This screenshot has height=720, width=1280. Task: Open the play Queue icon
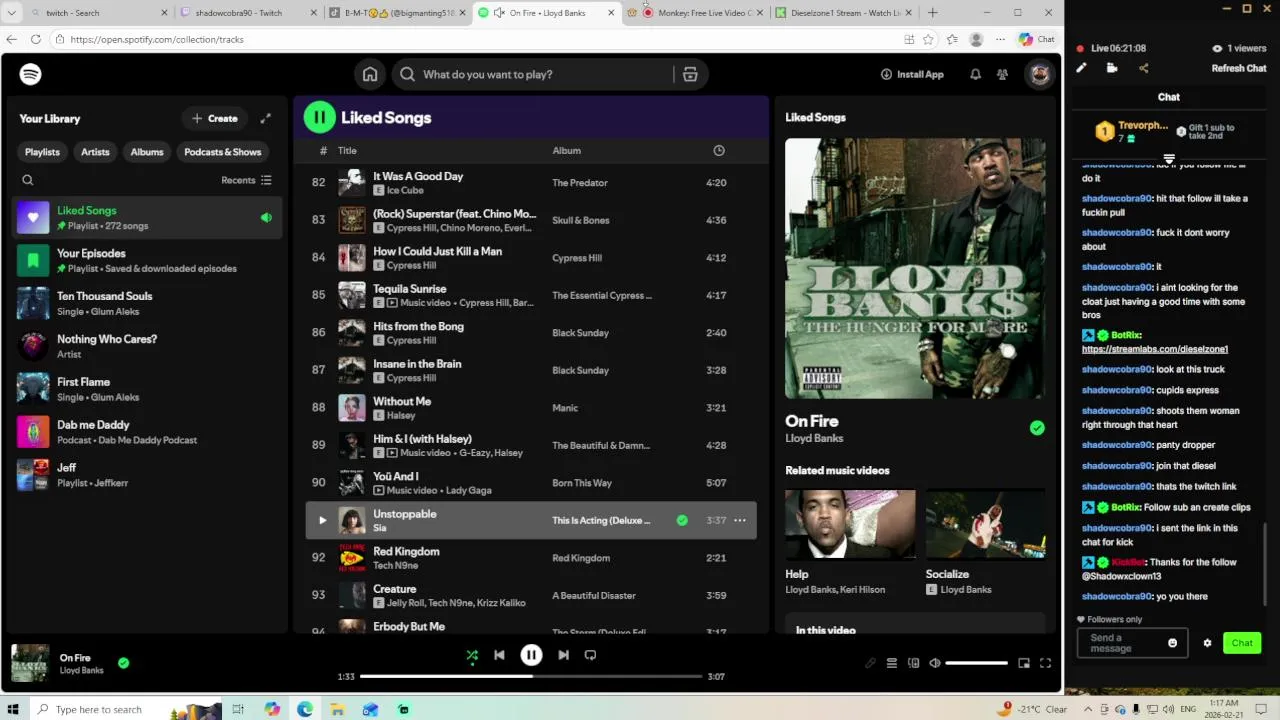point(891,663)
